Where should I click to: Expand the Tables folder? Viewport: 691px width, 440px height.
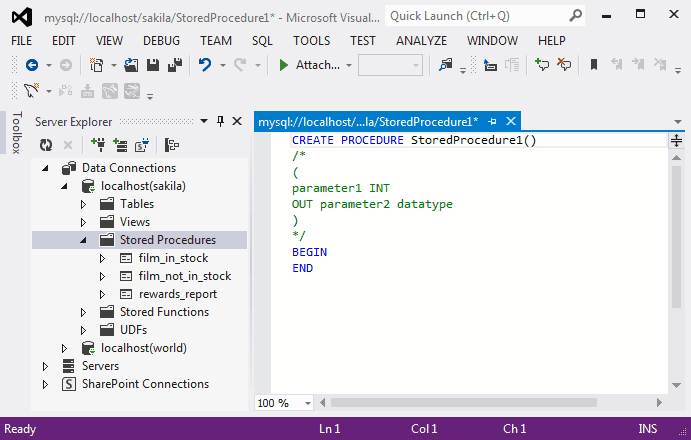click(83, 204)
